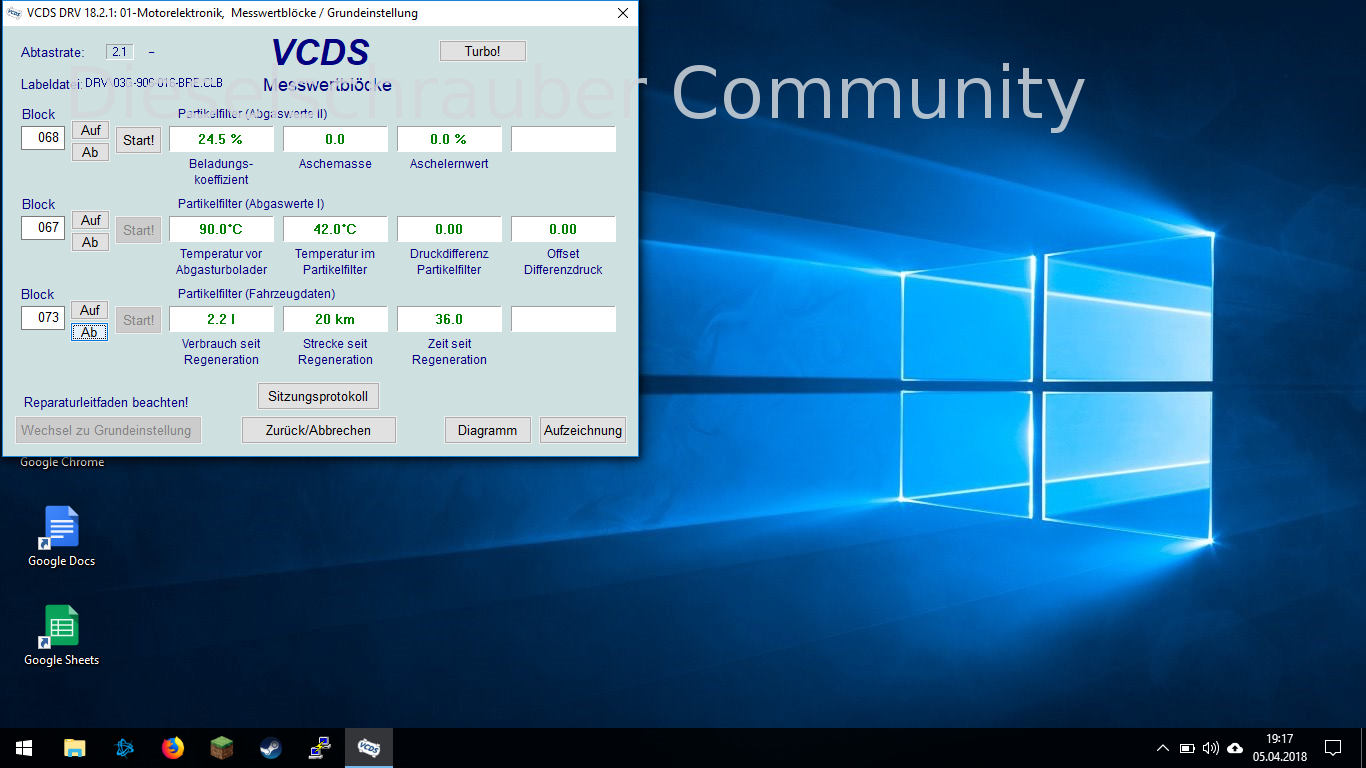Focus the block number field 067

[43, 228]
